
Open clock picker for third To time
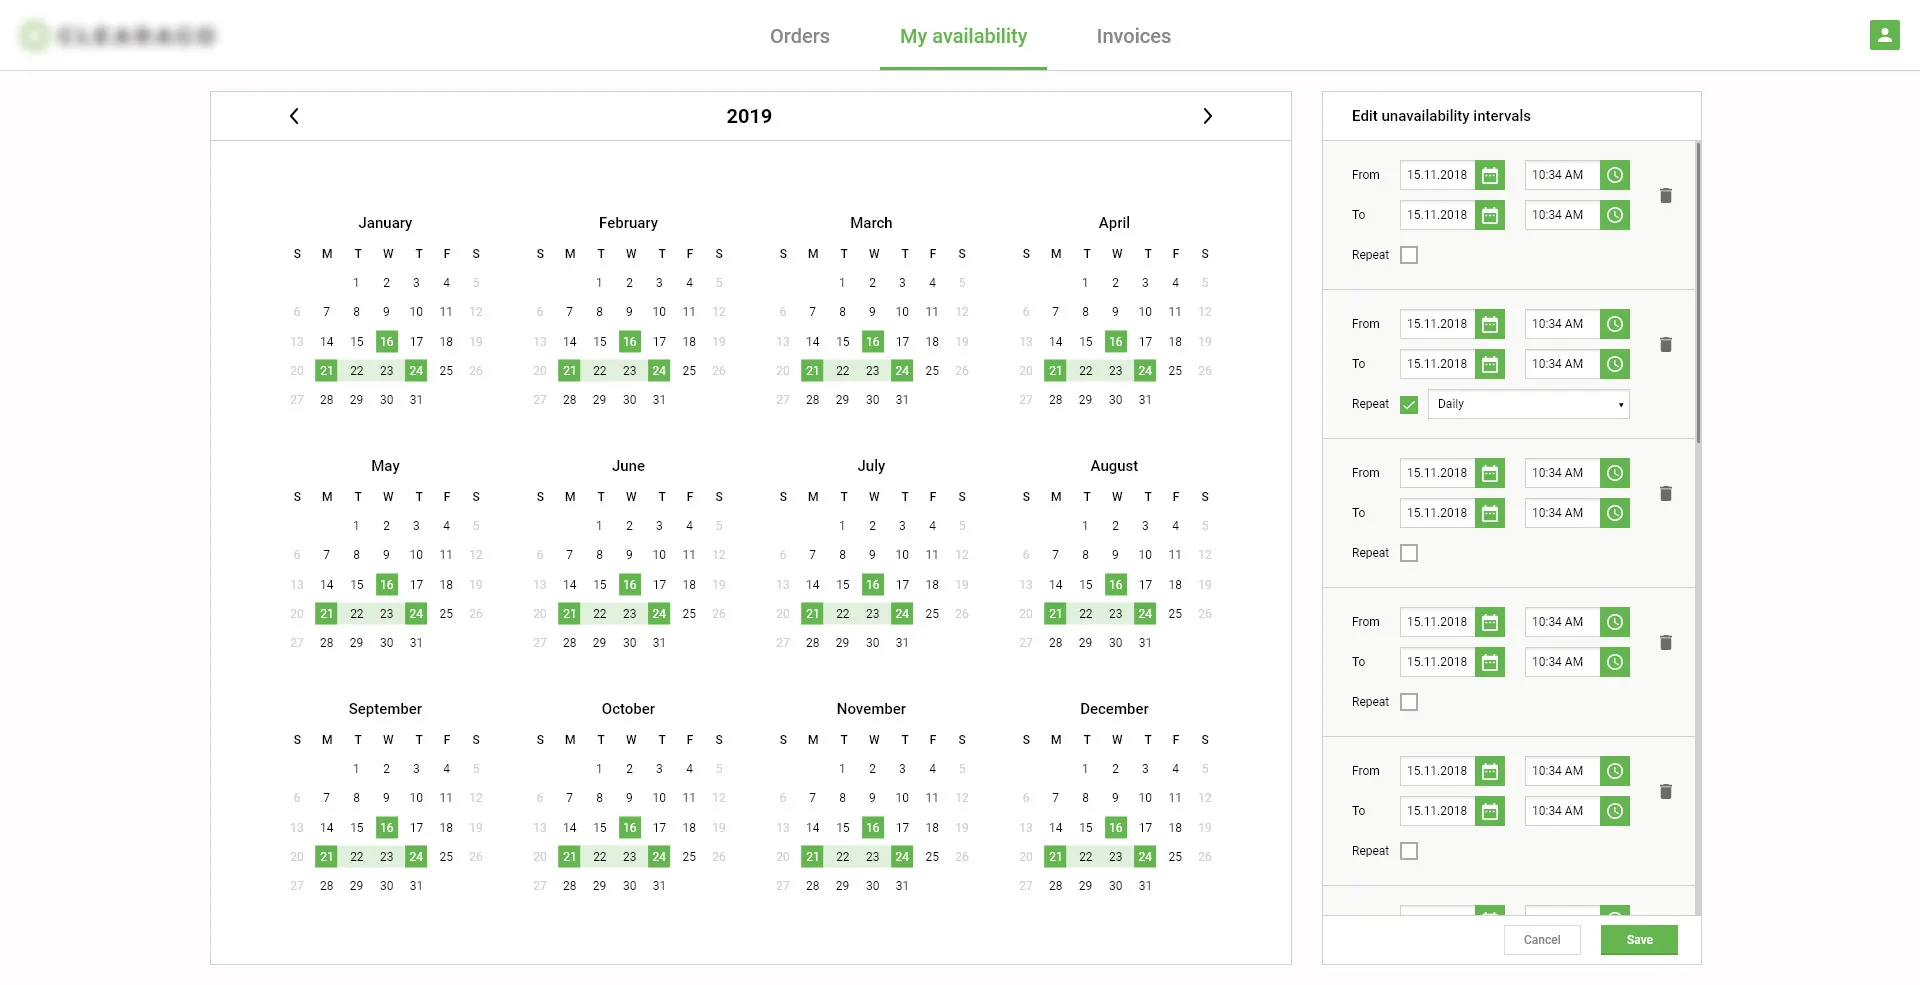(x=1614, y=513)
